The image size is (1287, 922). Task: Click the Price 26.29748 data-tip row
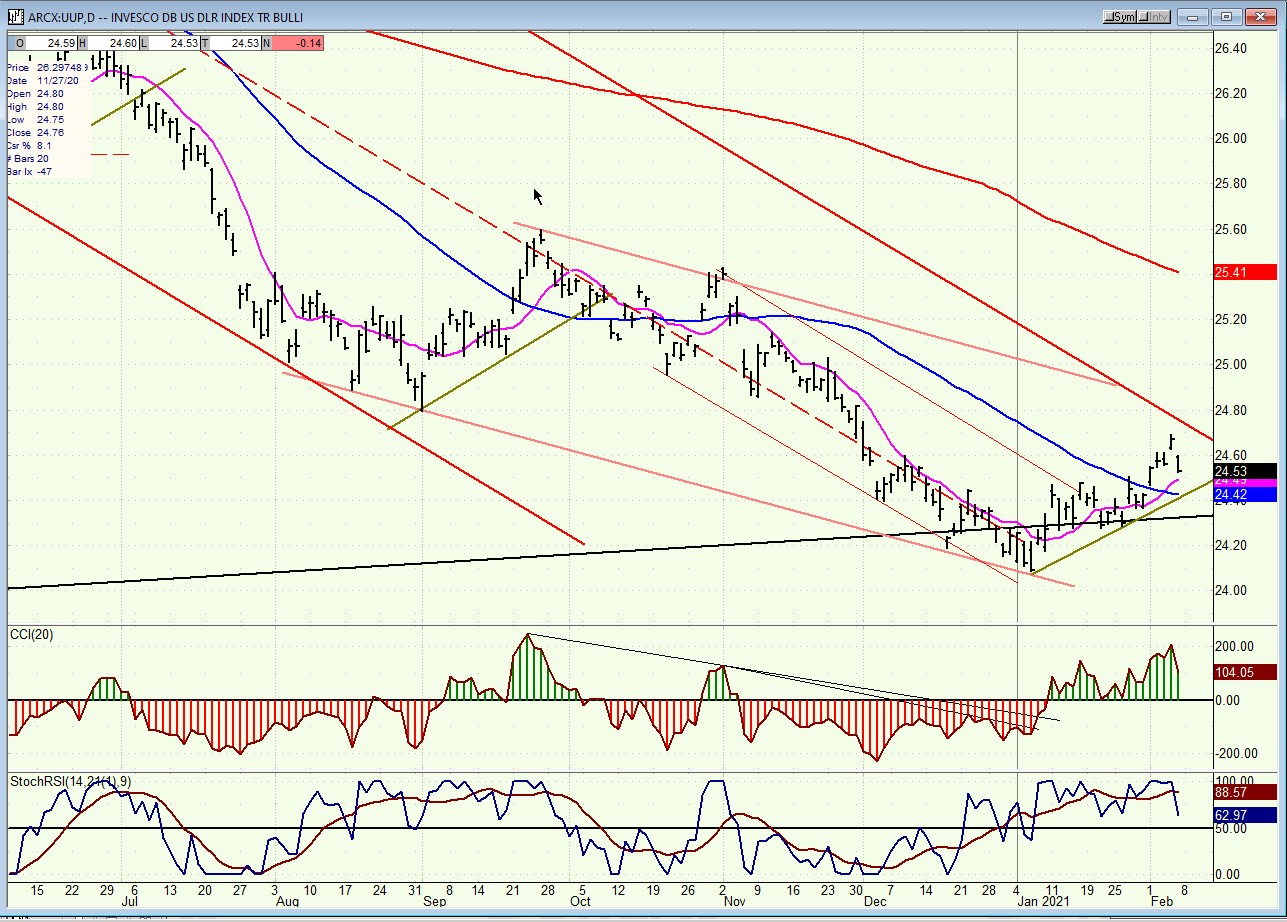(x=47, y=67)
